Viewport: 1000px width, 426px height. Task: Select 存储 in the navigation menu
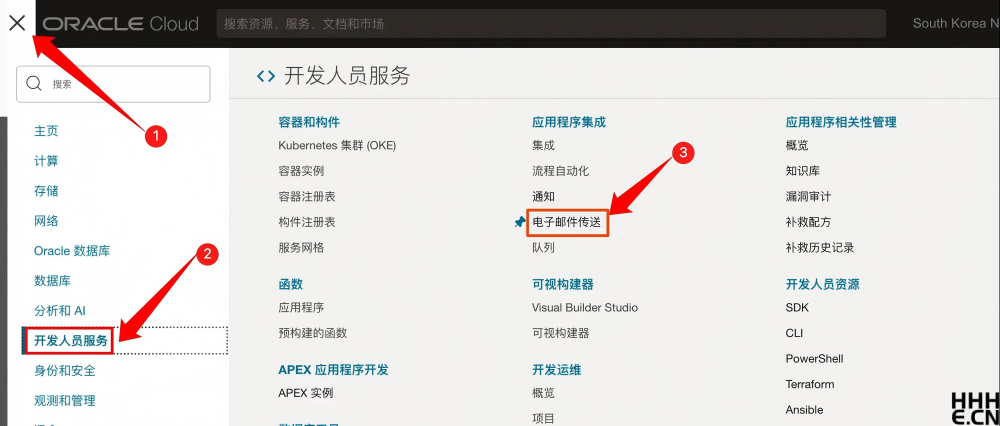coord(46,191)
